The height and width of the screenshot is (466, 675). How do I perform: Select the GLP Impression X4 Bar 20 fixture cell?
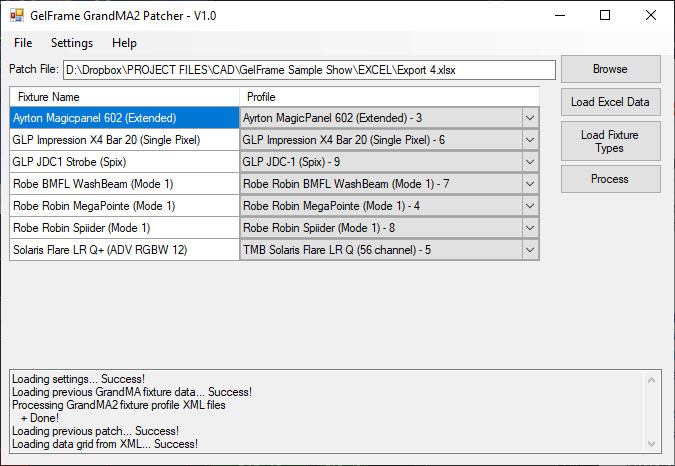(124, 140)
